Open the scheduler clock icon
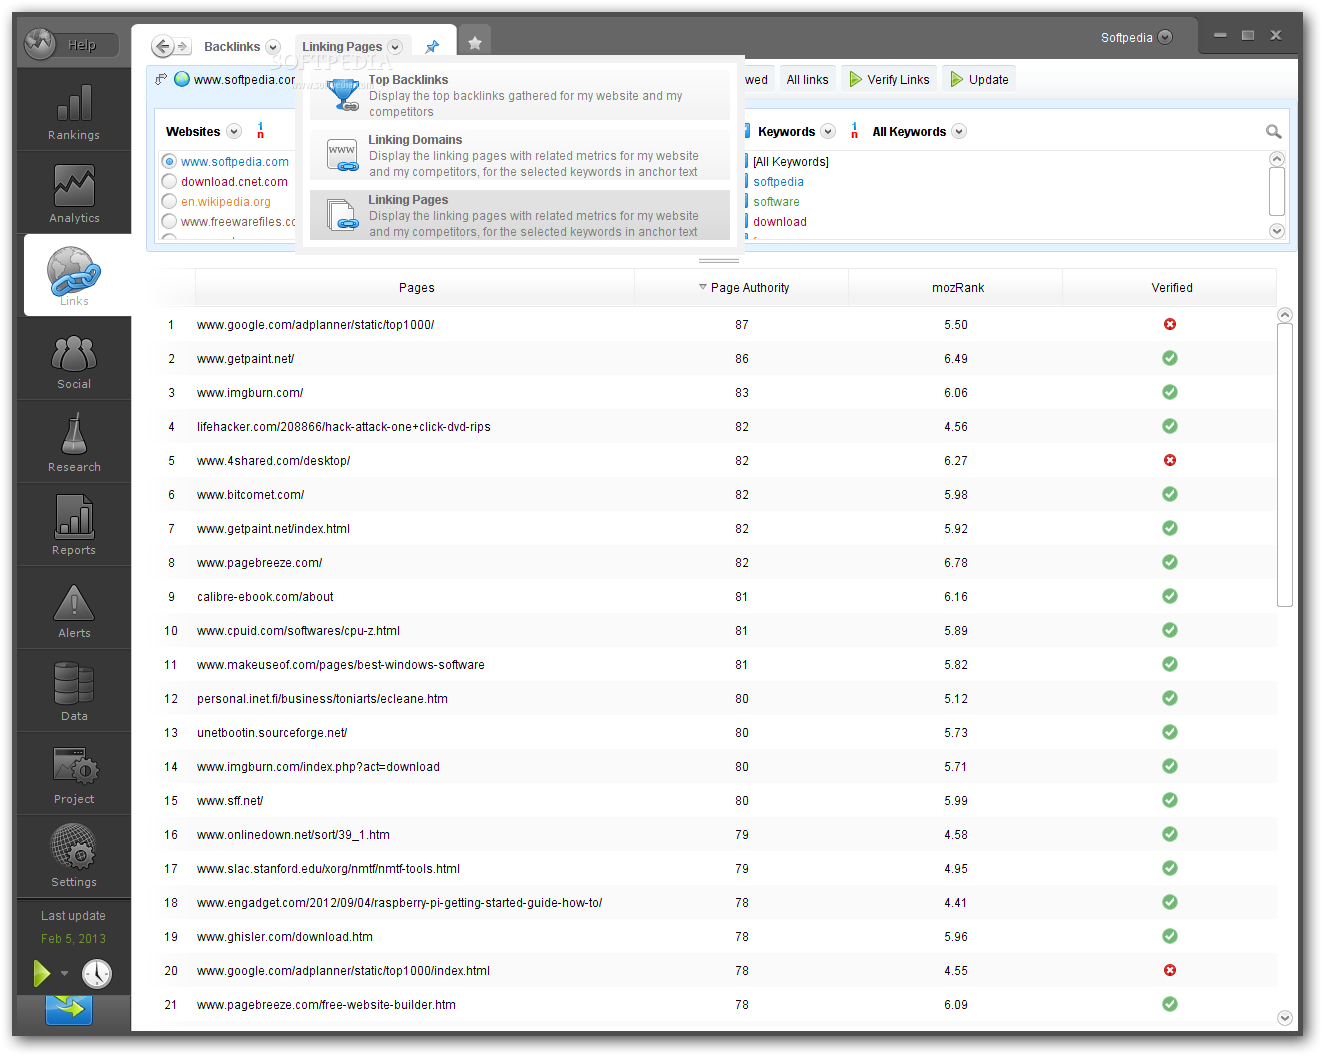This screenshot has height=1056, width=1323. tap(97, 973)
